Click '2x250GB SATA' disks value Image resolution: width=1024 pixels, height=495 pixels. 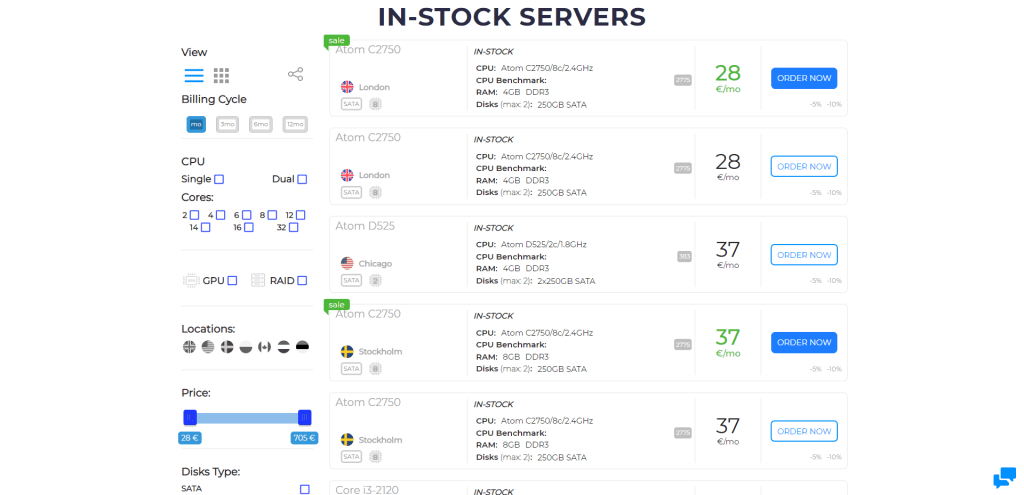[566, 281]
